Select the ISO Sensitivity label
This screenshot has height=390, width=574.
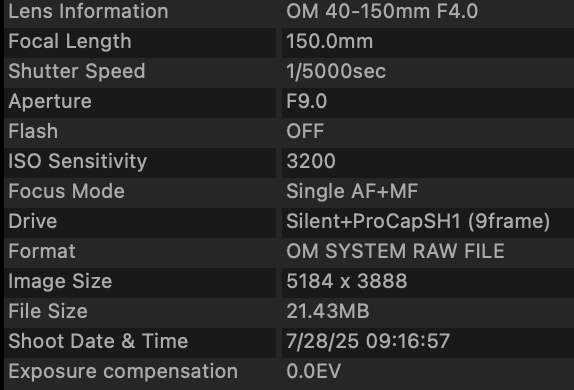coord(78,161)
